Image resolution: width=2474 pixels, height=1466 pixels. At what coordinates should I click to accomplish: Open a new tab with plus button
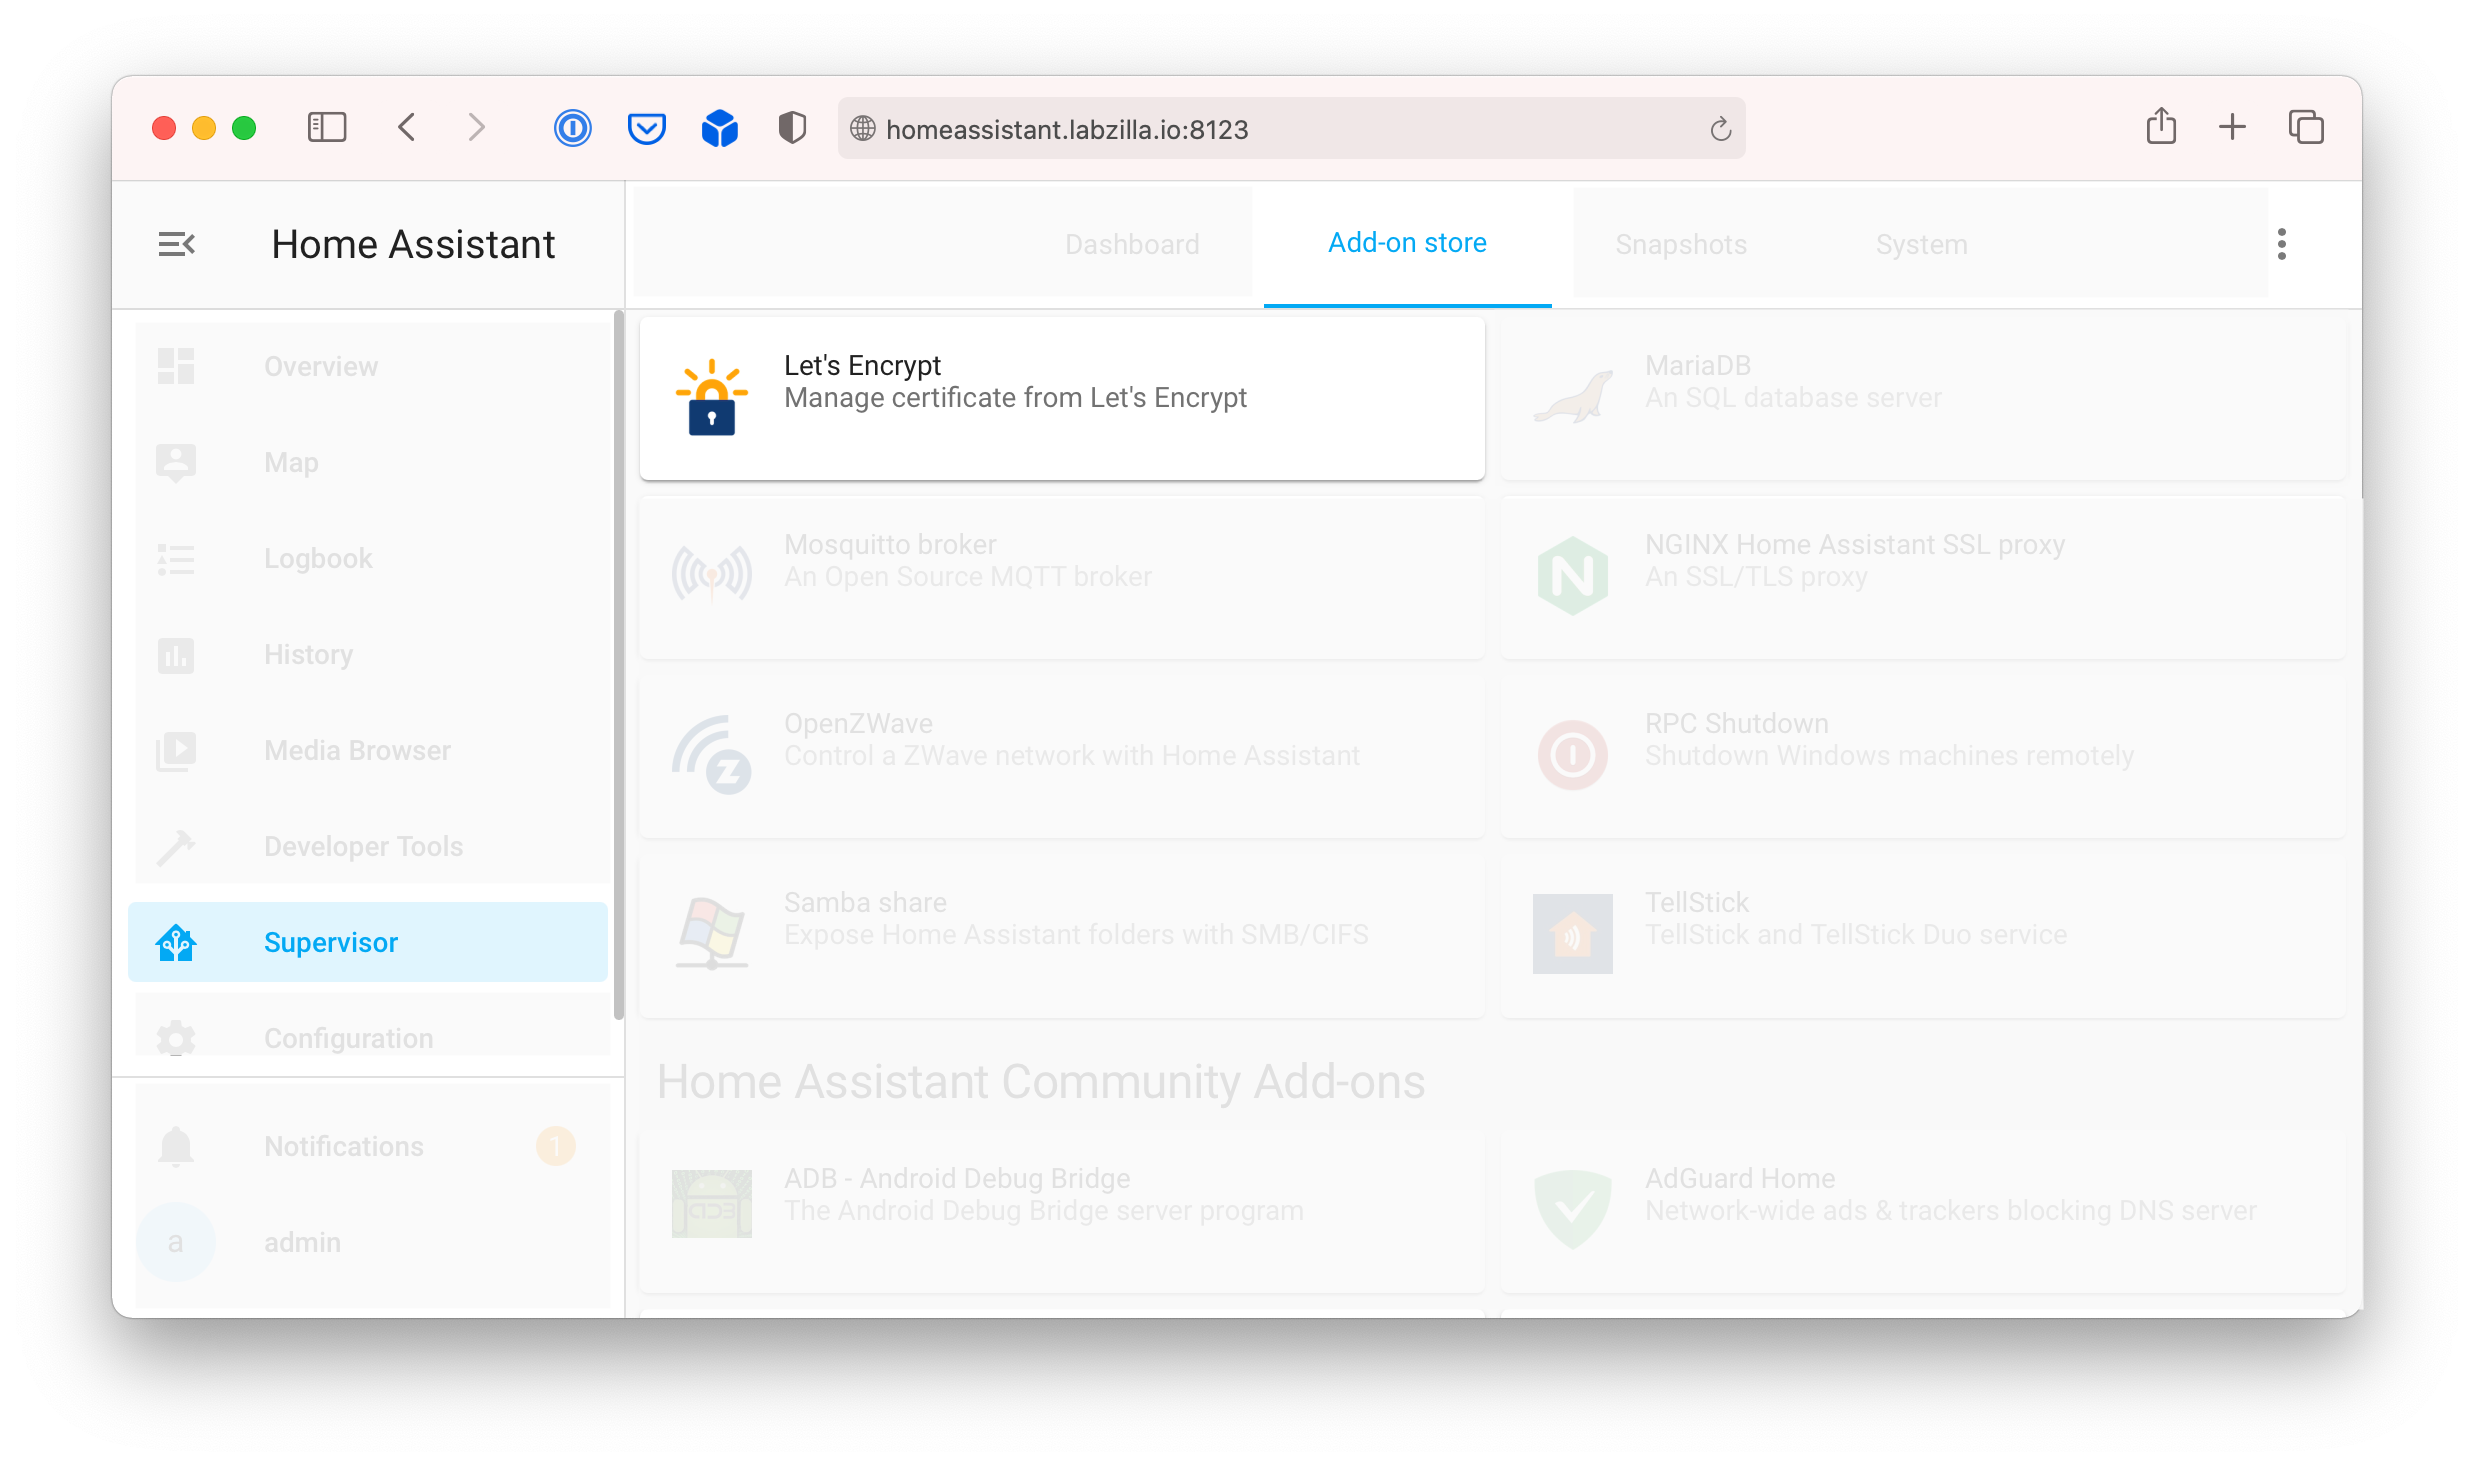2232,127
